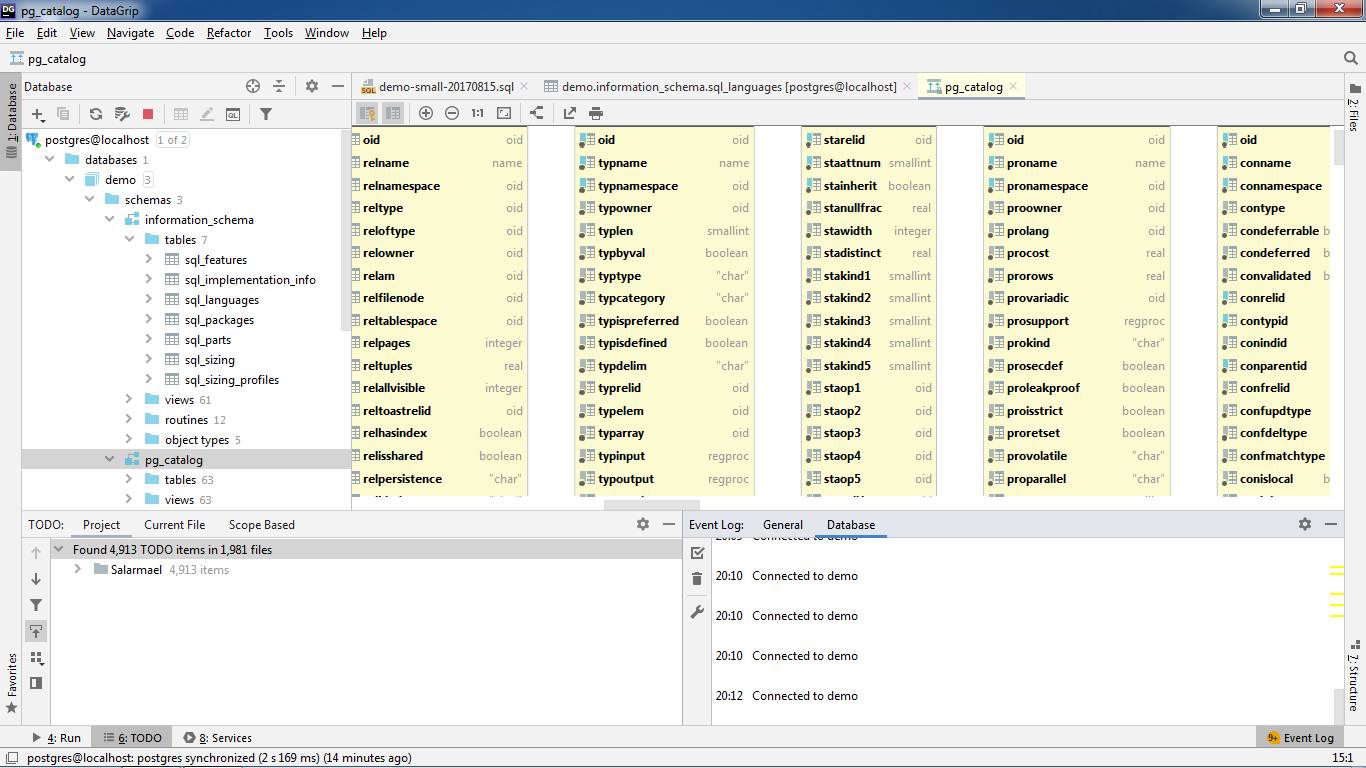Click the Filter icon in the Database toolbar

[266, 114]
